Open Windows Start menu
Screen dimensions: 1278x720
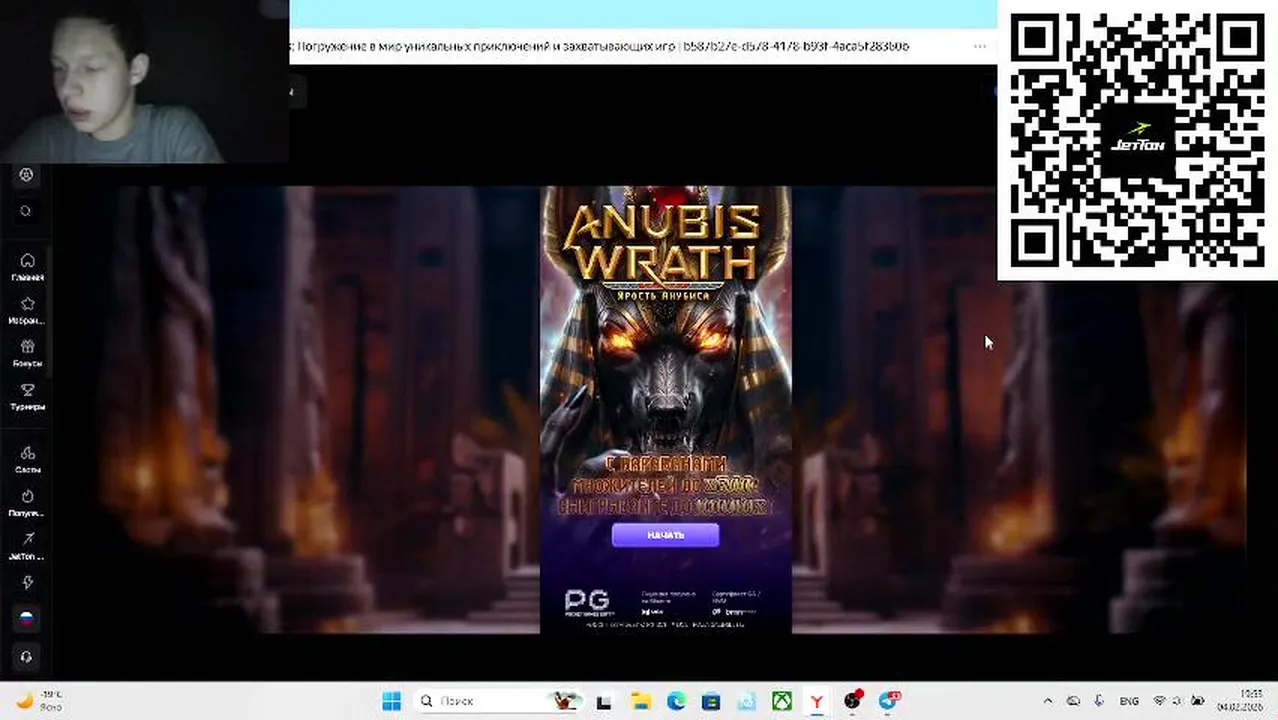pos(391,701)
